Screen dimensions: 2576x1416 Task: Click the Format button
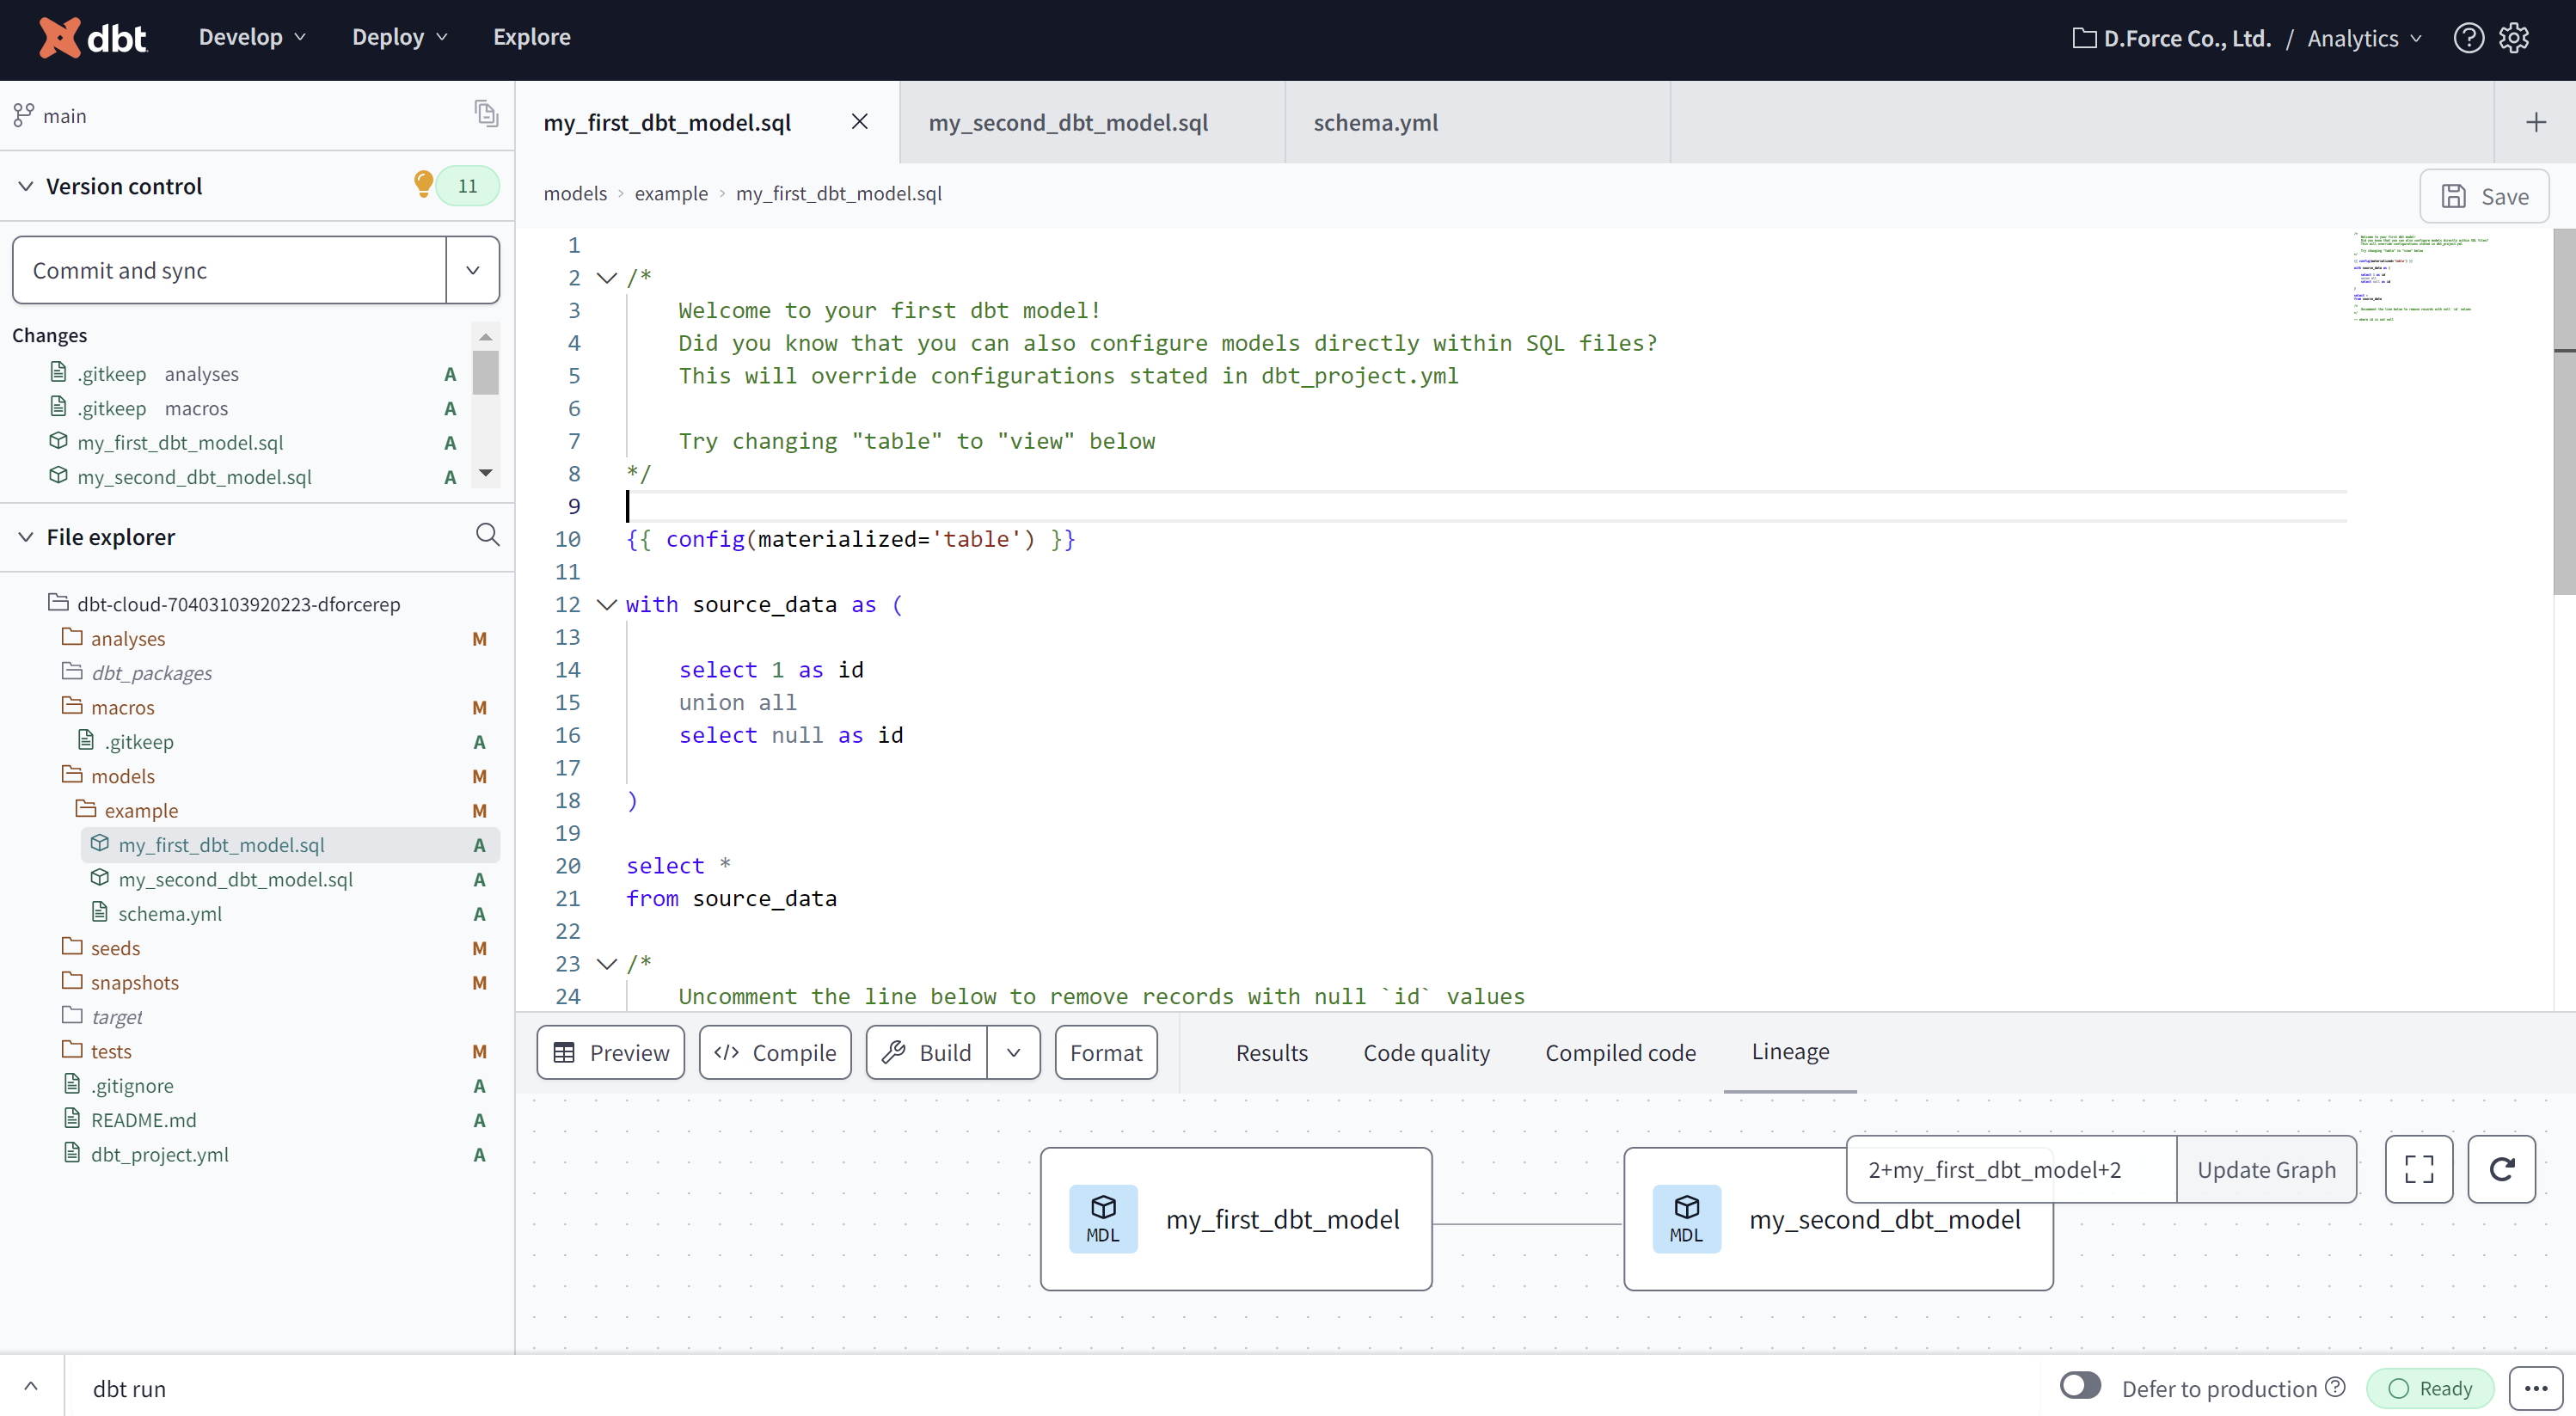[1105, 1052]
